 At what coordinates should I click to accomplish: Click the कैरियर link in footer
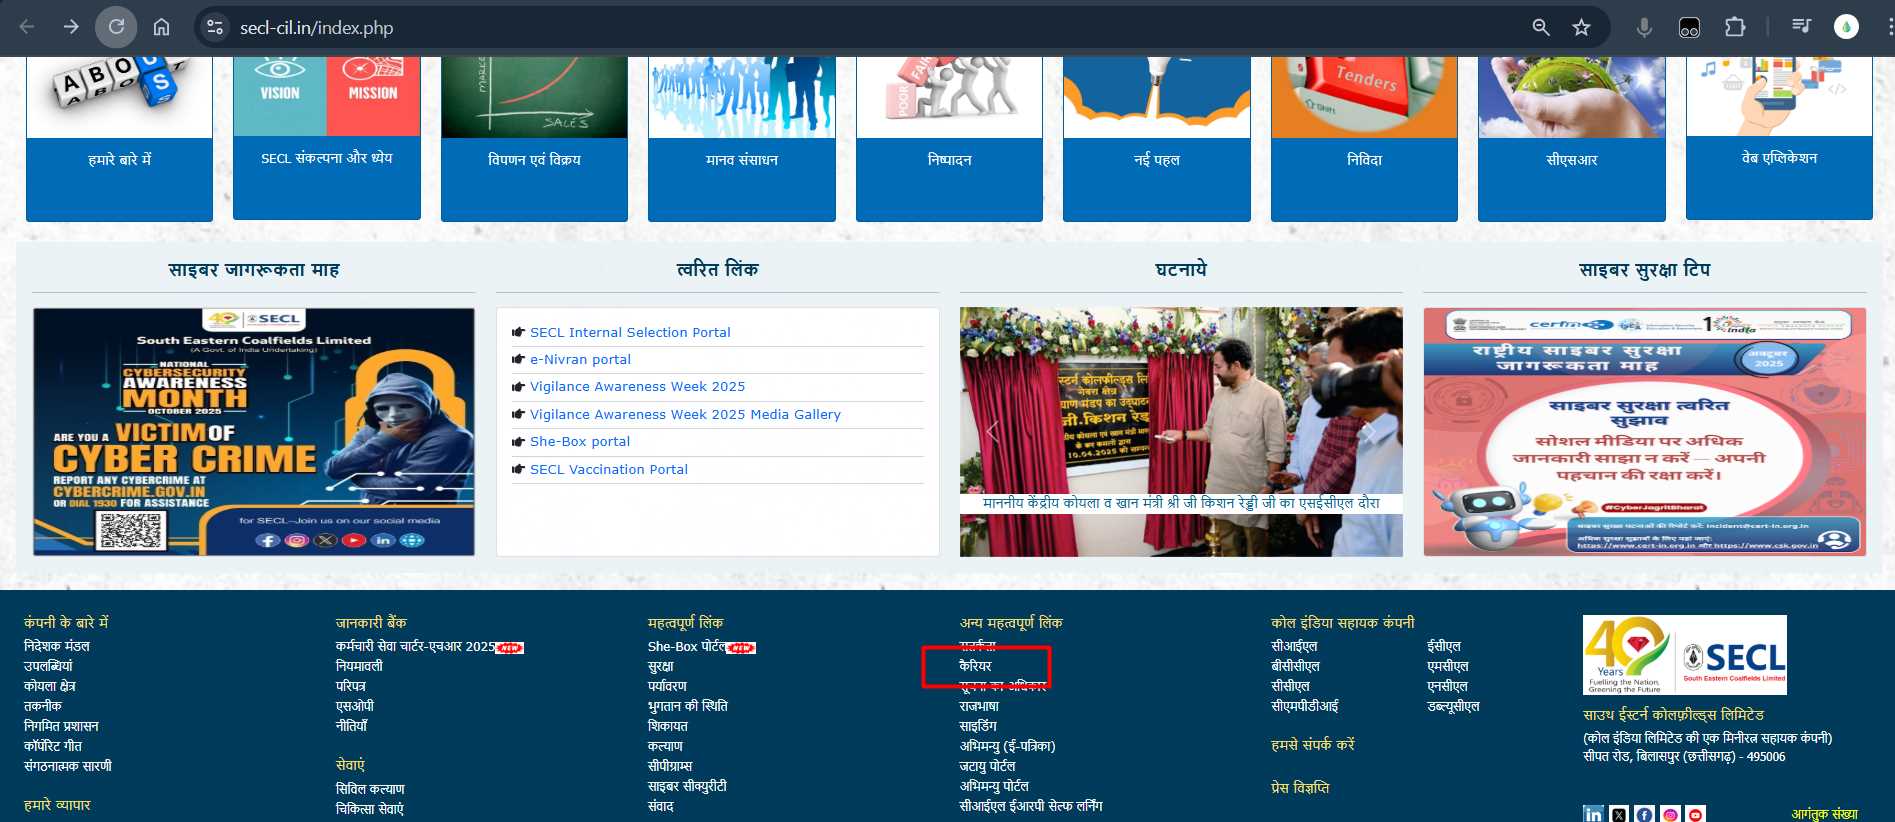tap(975, 666)
